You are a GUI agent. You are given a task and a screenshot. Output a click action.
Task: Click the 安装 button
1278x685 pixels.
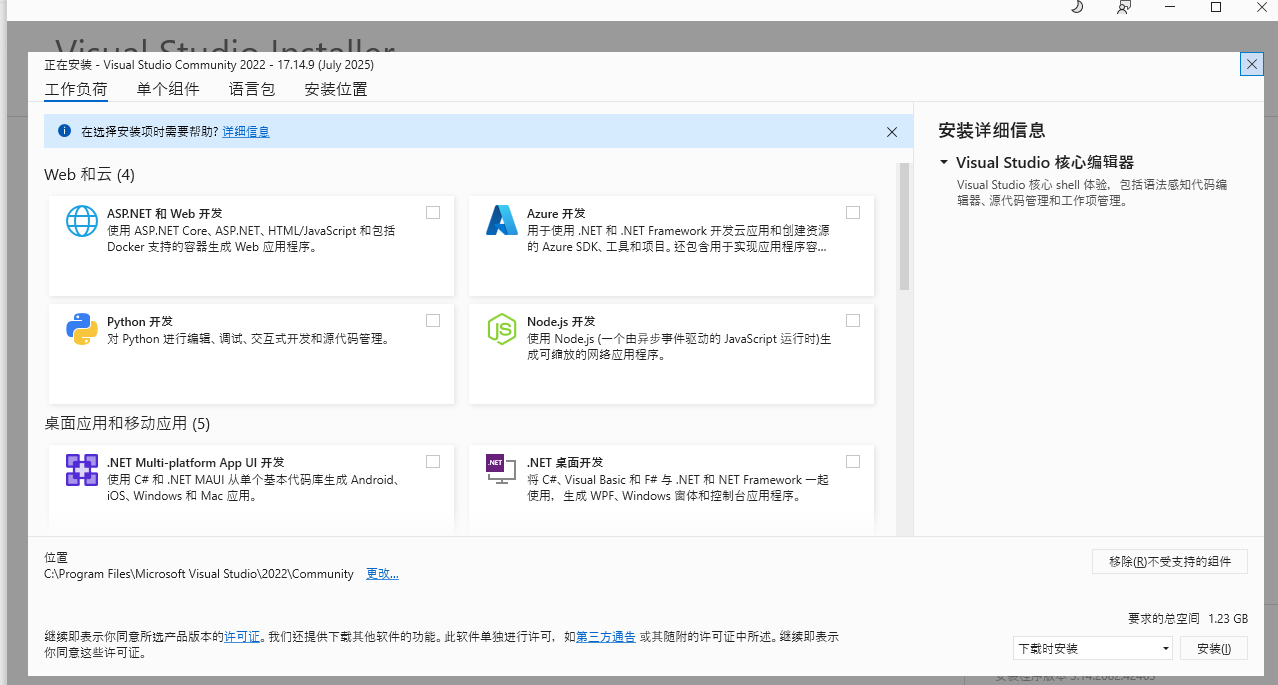pos(1214,648)
